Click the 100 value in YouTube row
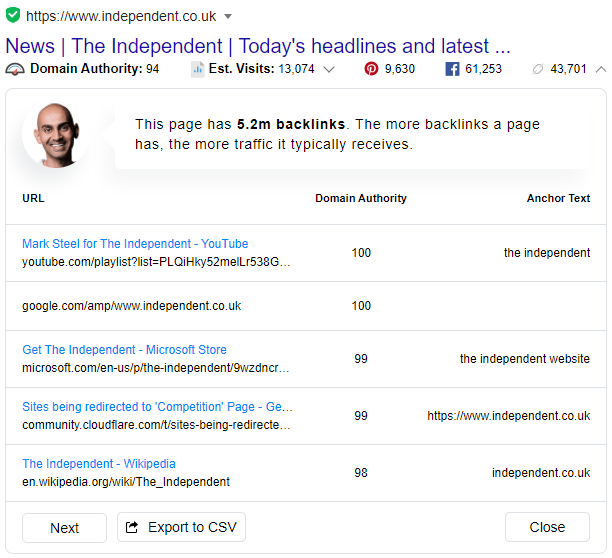Viewport: 612px width, 558px height. pyautogui.click(x=361, y=253)
